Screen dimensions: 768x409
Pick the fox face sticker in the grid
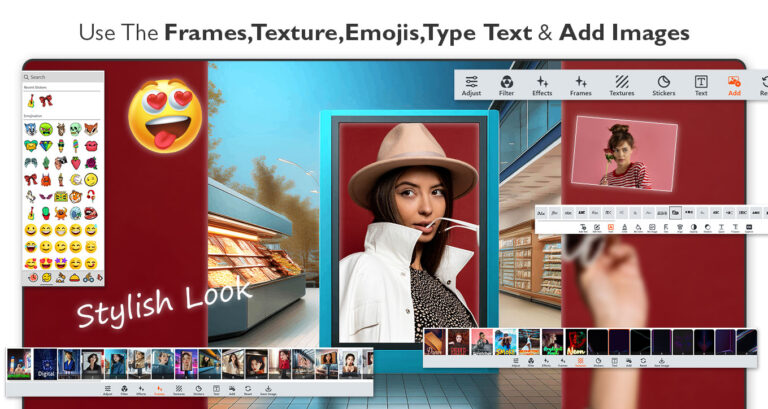pos(91,129)
